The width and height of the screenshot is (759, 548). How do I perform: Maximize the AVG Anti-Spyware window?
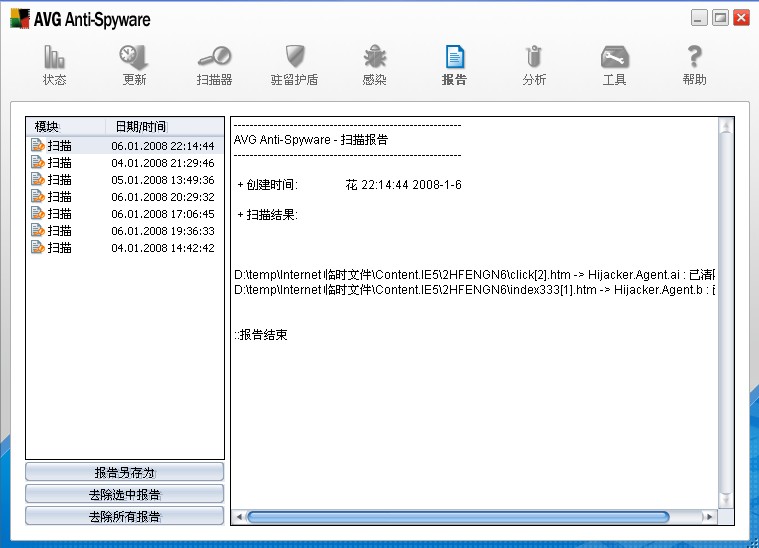(720, 18)
